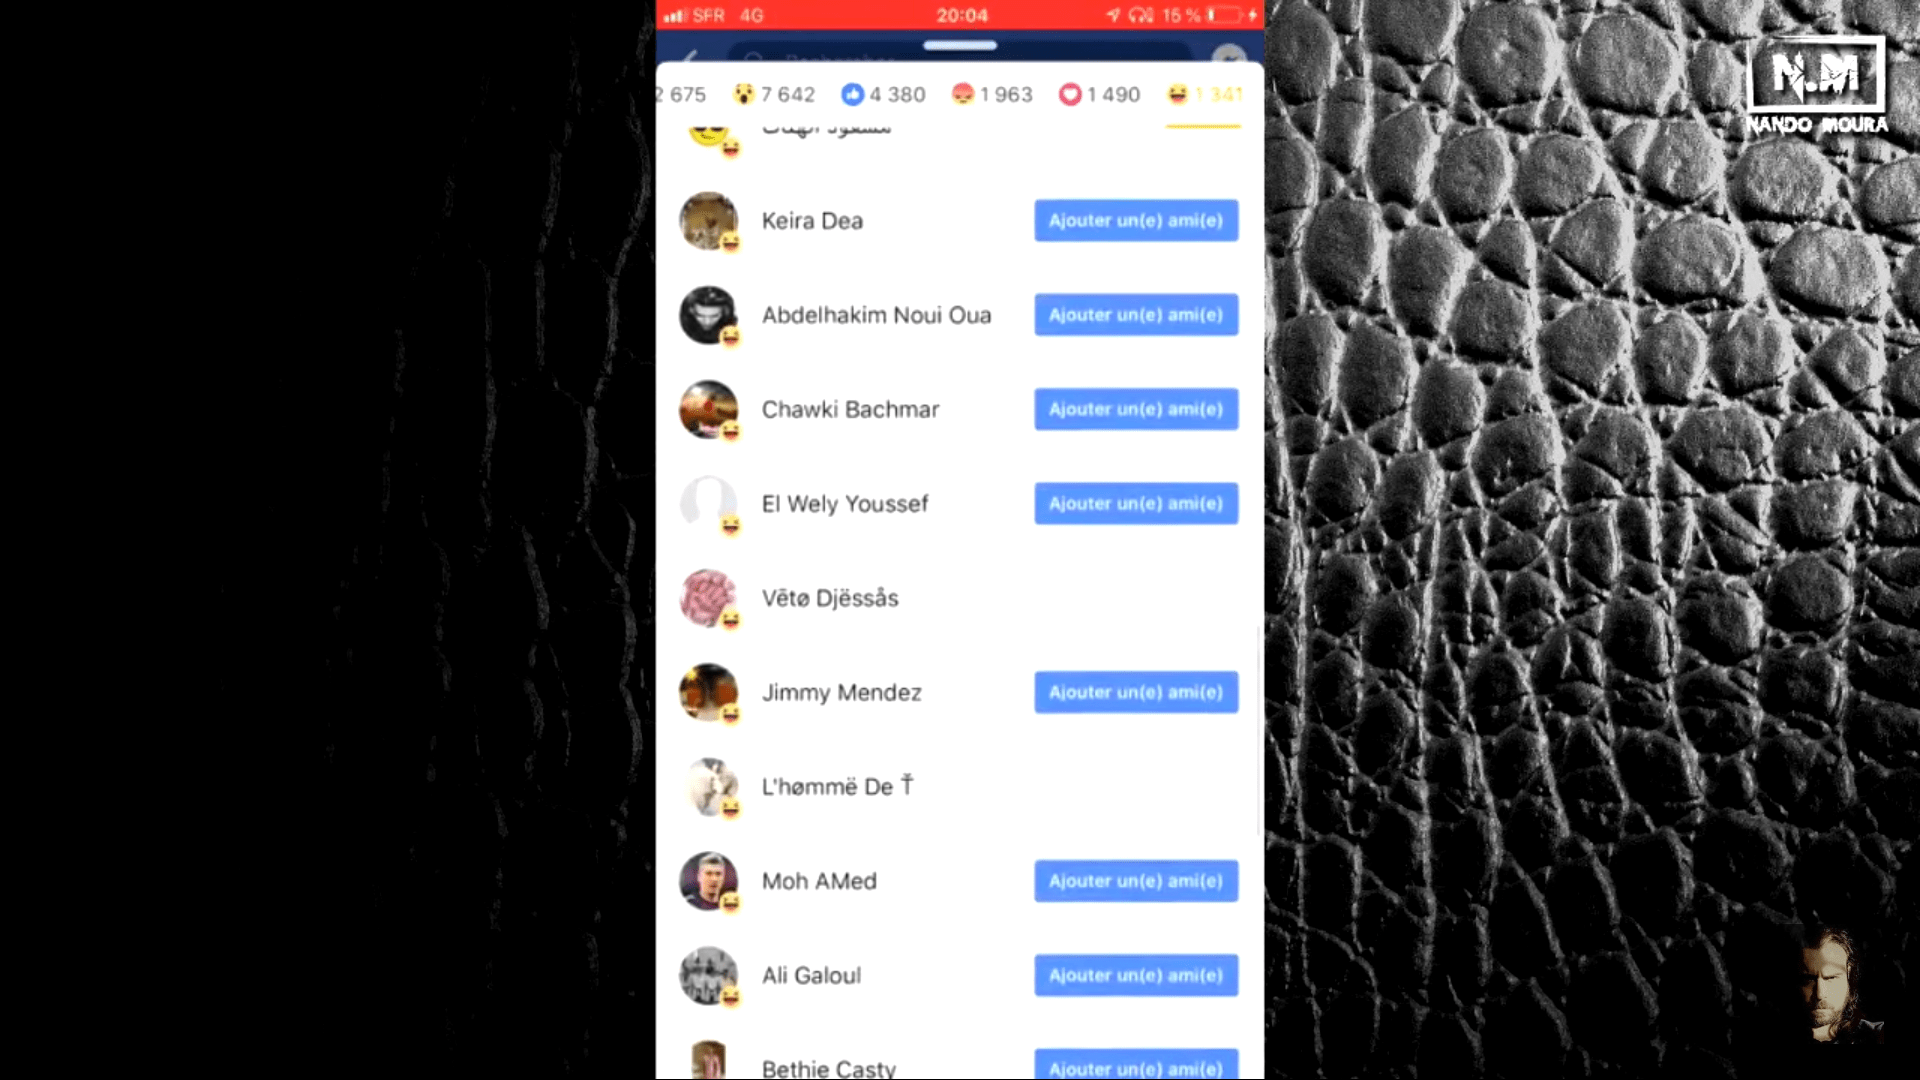Add El Wely Youssef as friend

[x=1136, y=503]
